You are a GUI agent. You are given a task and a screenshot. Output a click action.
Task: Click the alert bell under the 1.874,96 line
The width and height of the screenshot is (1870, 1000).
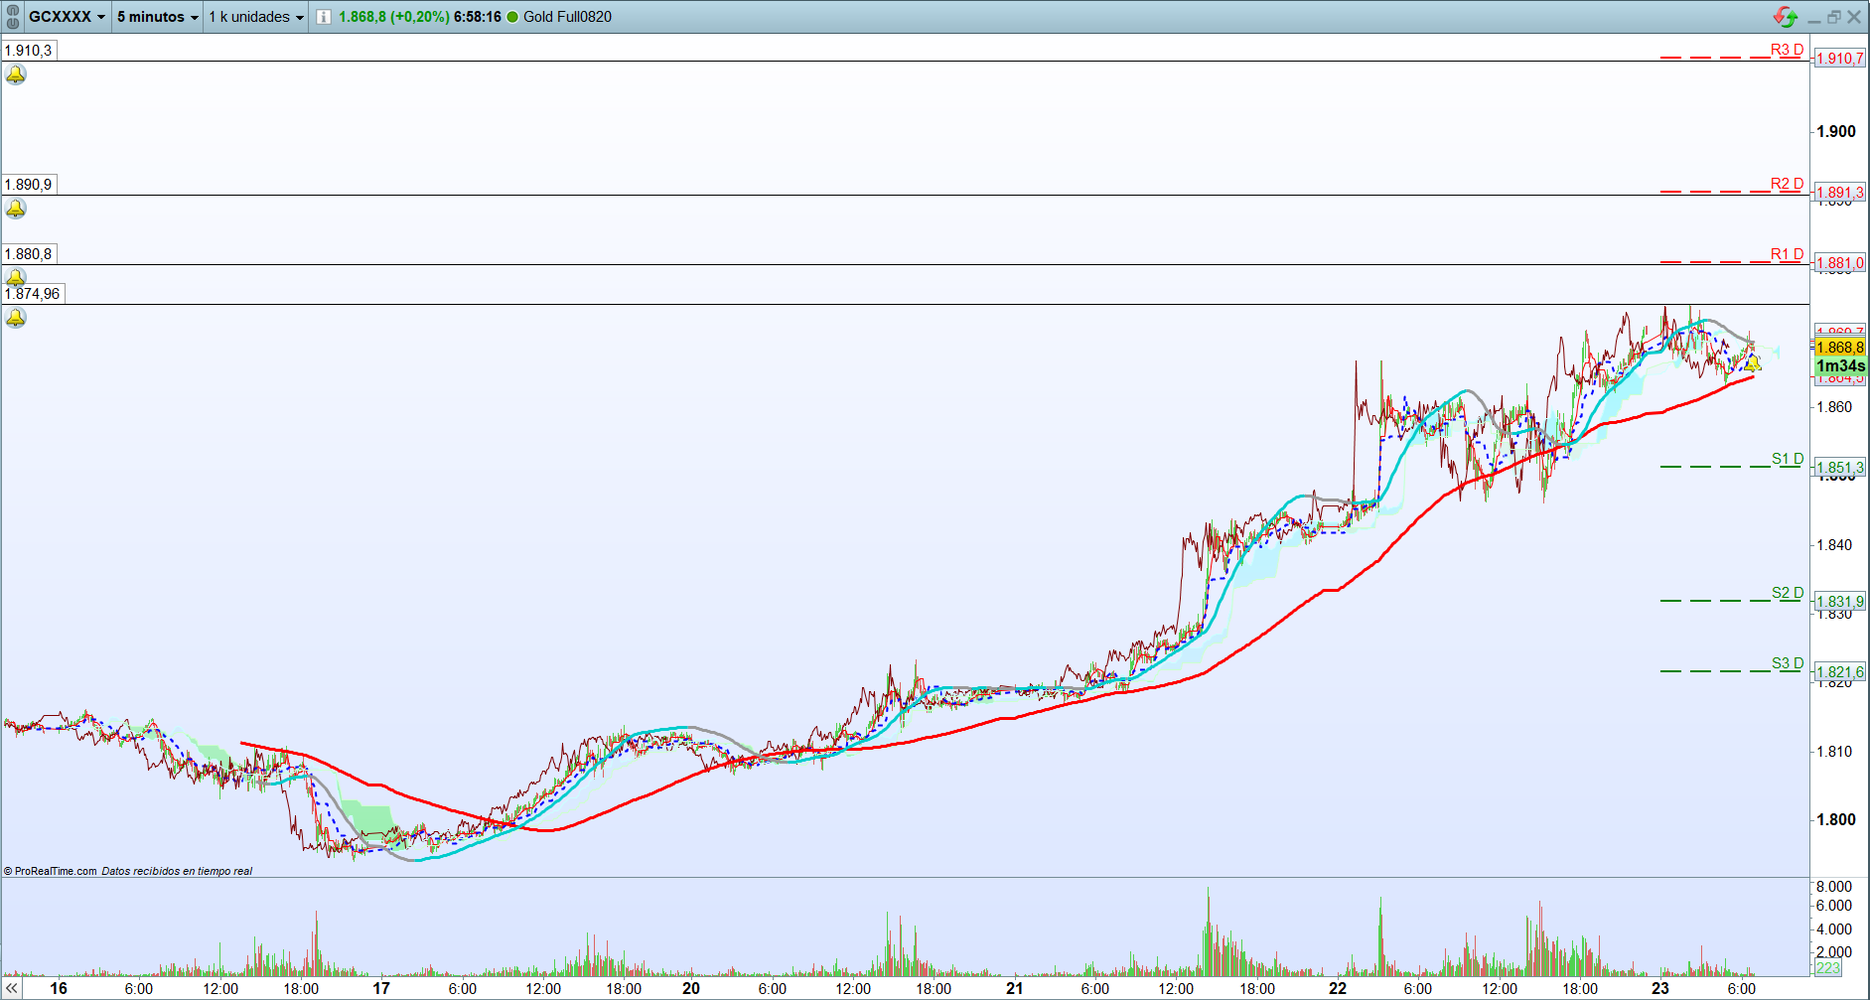click(16, 318)
